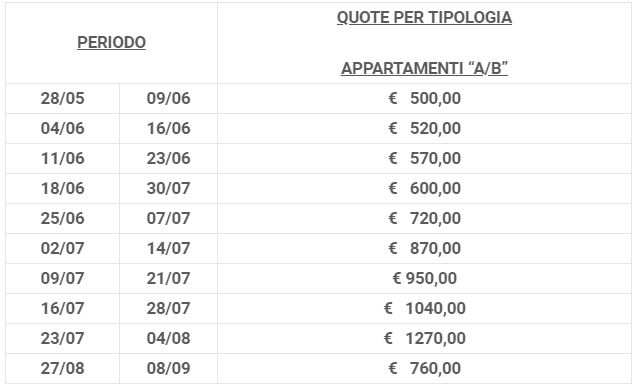Select the 04/06 start date cell
The width and height of the screenshot is (636, 388).
pos(62,129)
